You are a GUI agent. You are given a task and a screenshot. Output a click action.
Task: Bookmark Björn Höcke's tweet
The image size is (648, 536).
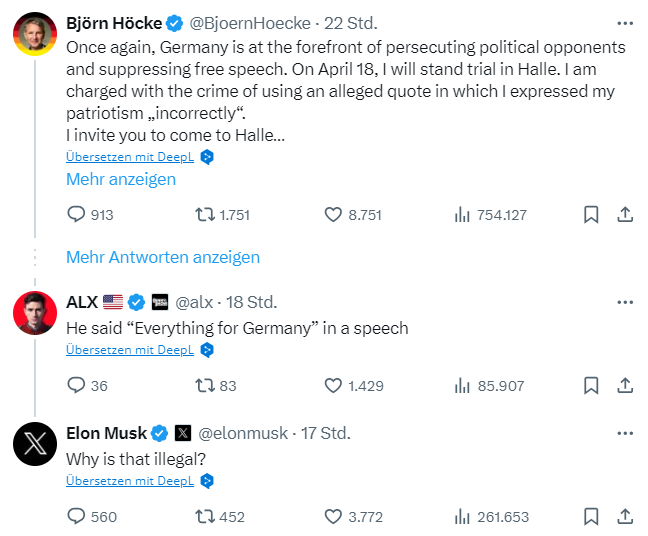click(x=591, y=214)
